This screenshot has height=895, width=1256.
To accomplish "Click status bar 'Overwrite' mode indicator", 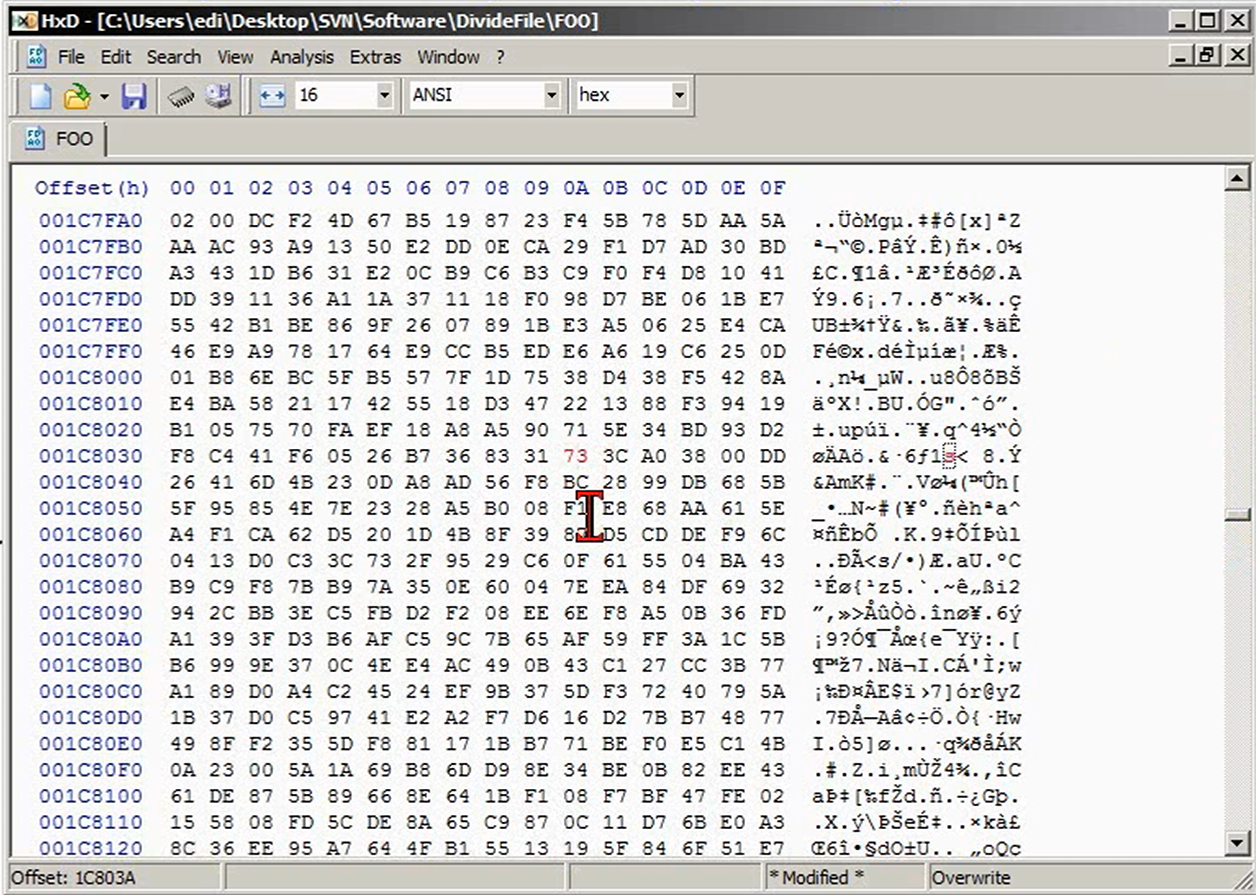I will coord(972,878).
